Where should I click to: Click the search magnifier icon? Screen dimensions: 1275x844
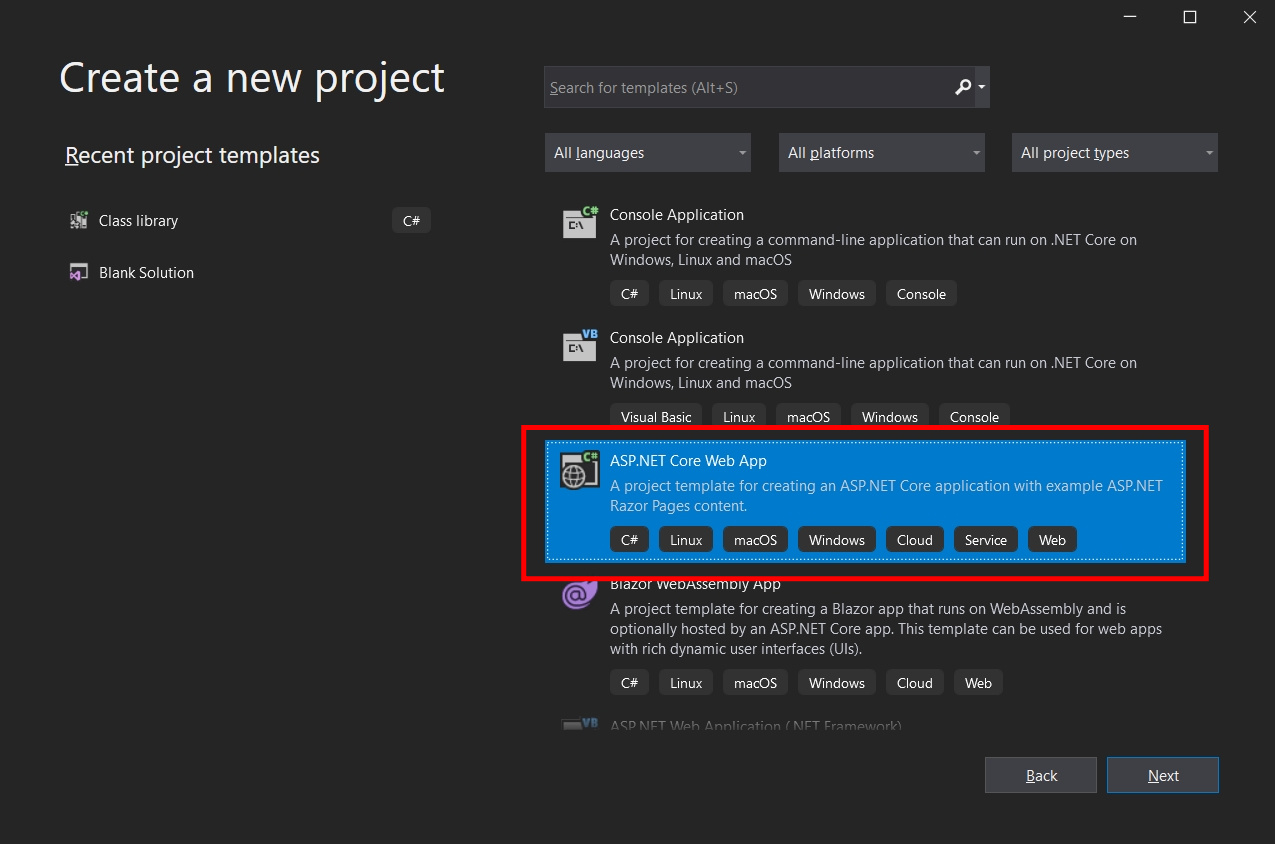[x=963, y=87]
